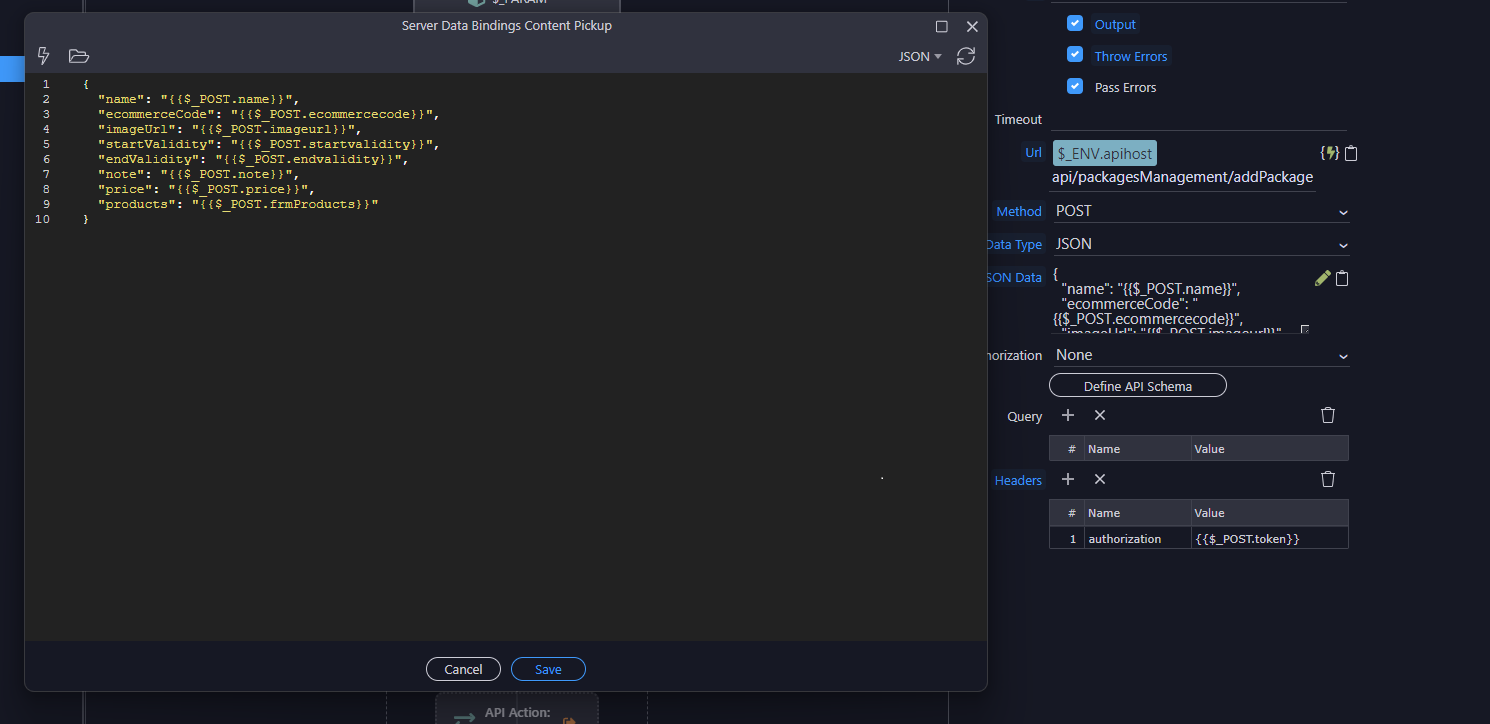Open the data bindings picker lightning icon

(x=43, y=56)
